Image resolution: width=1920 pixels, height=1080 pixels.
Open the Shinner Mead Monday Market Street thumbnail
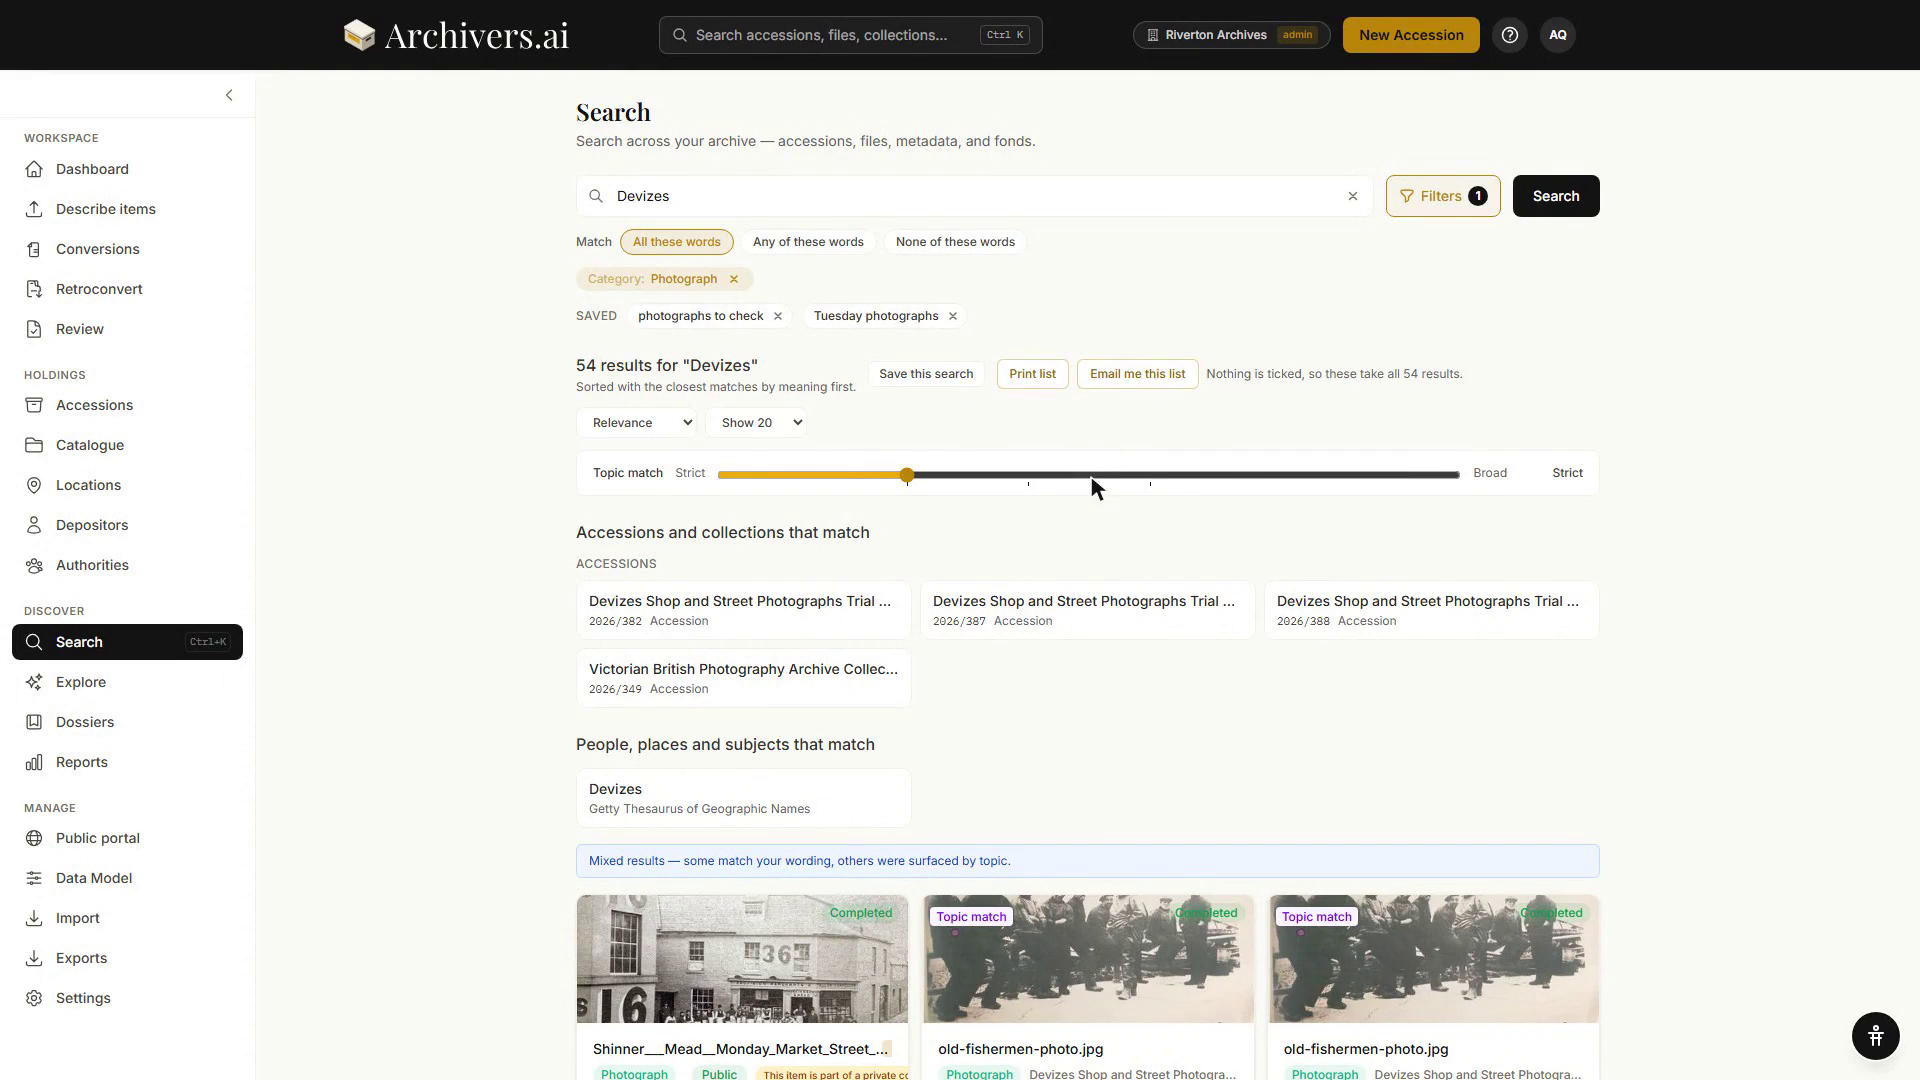(742, 959)
